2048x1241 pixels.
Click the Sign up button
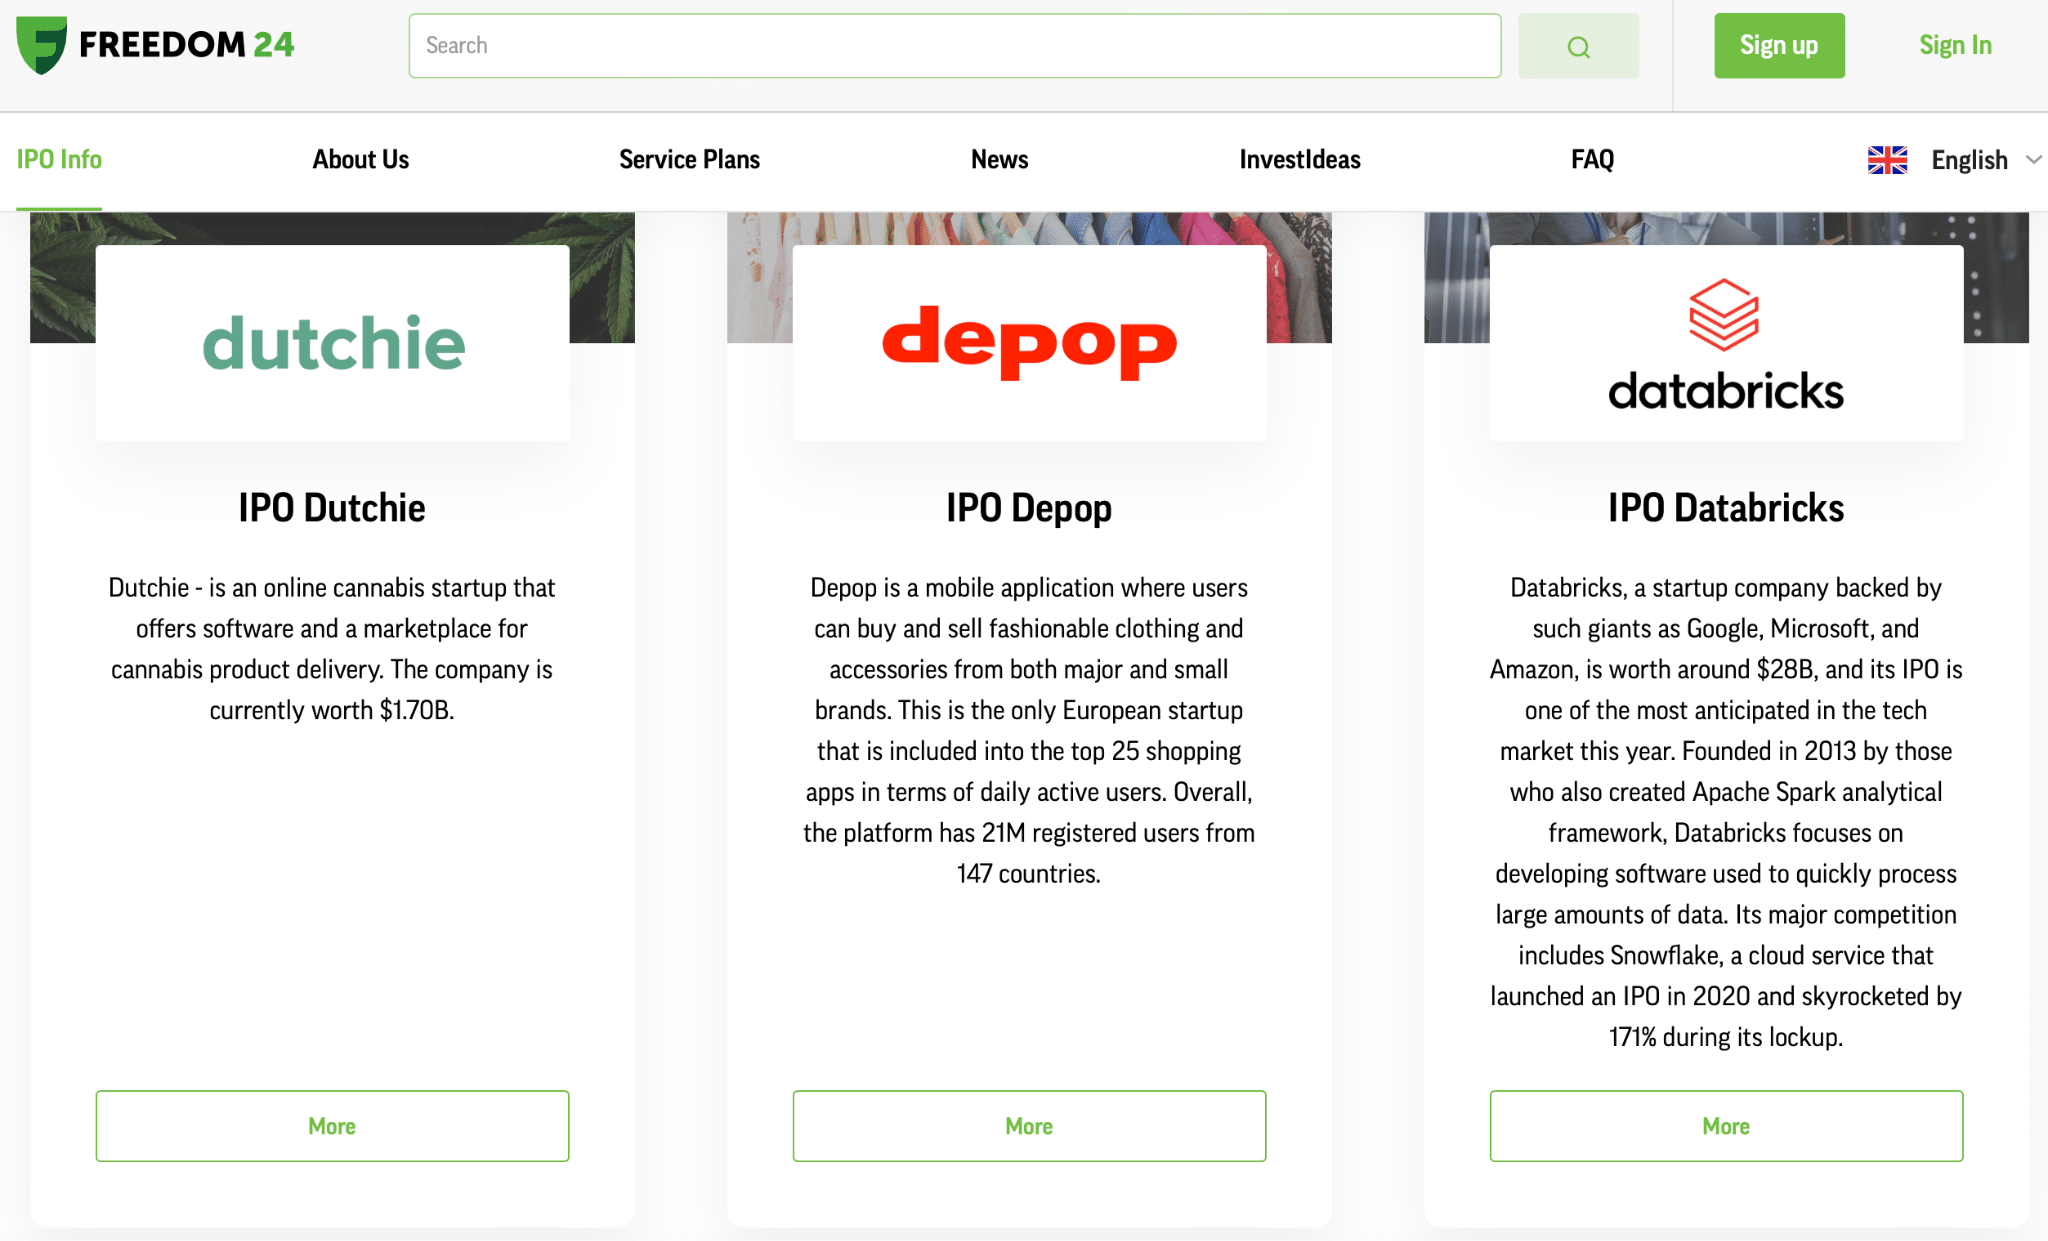(x=1778, y=45)
